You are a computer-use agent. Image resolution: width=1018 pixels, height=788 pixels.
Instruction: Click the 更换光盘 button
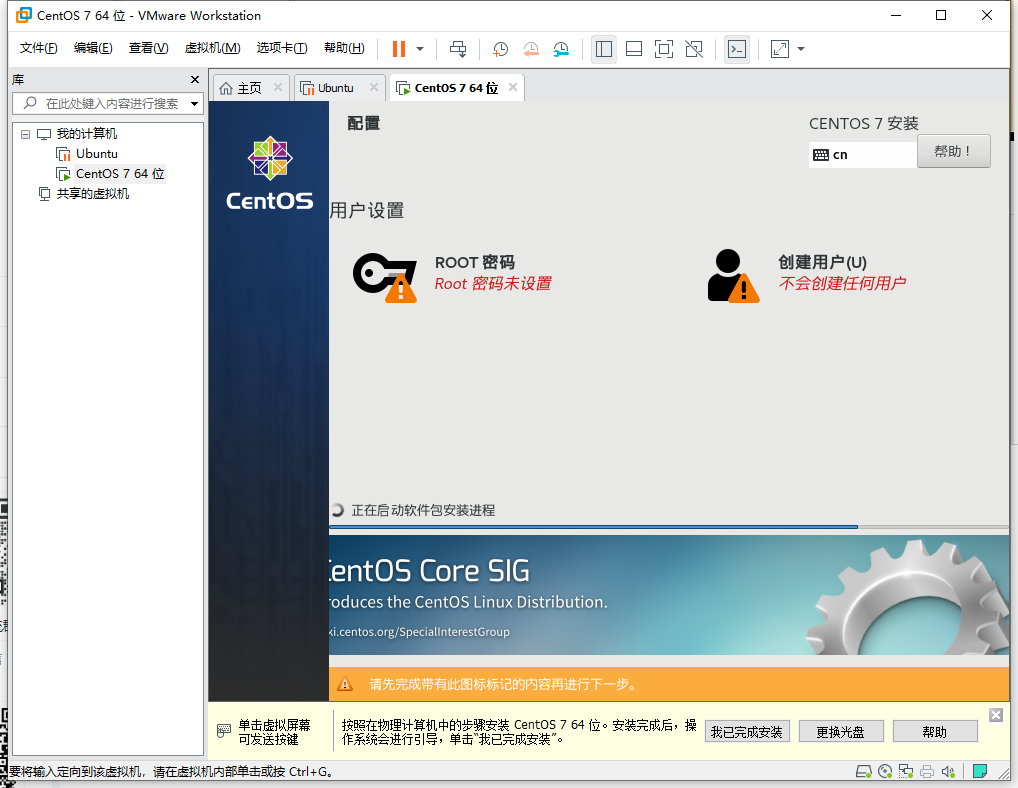[x=841, y=732]
